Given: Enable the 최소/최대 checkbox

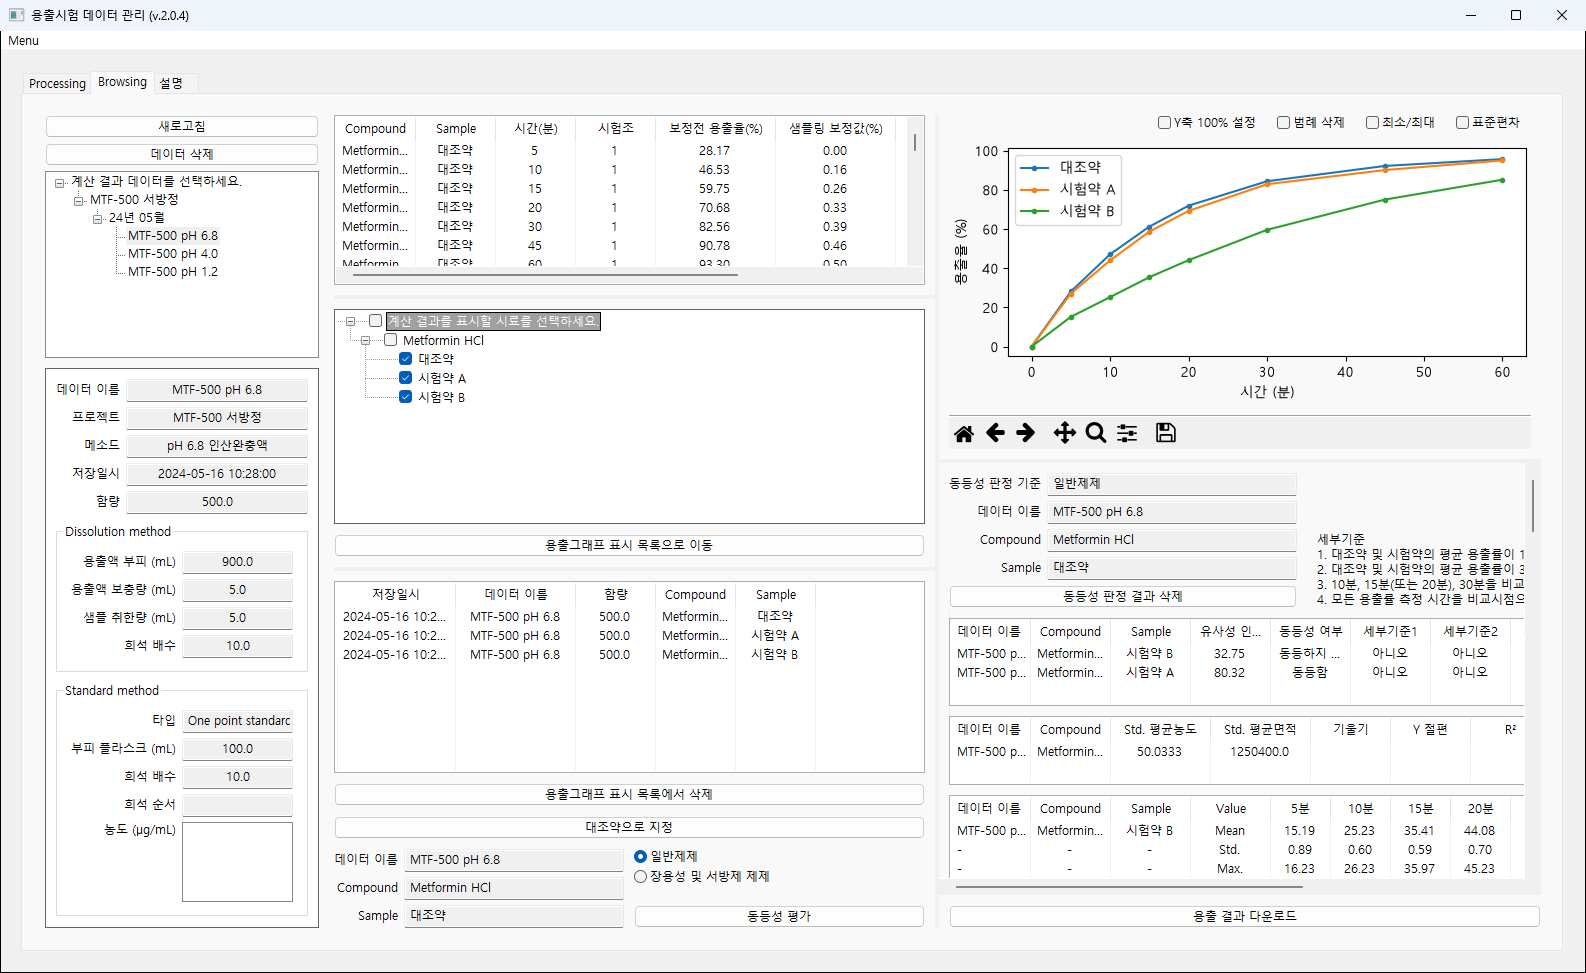Looking at the screenshot, I should 1372,122.
